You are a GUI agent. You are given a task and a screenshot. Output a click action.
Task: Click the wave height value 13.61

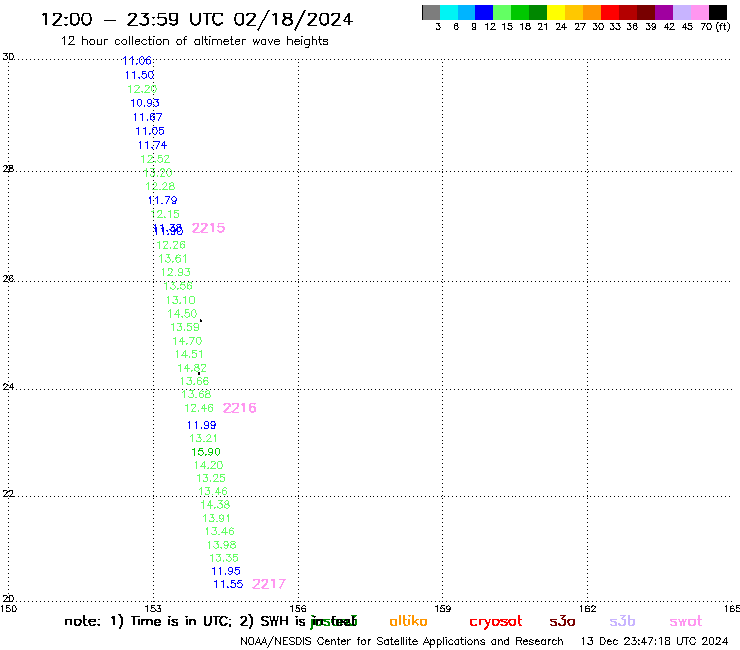(x=173, y=259)
